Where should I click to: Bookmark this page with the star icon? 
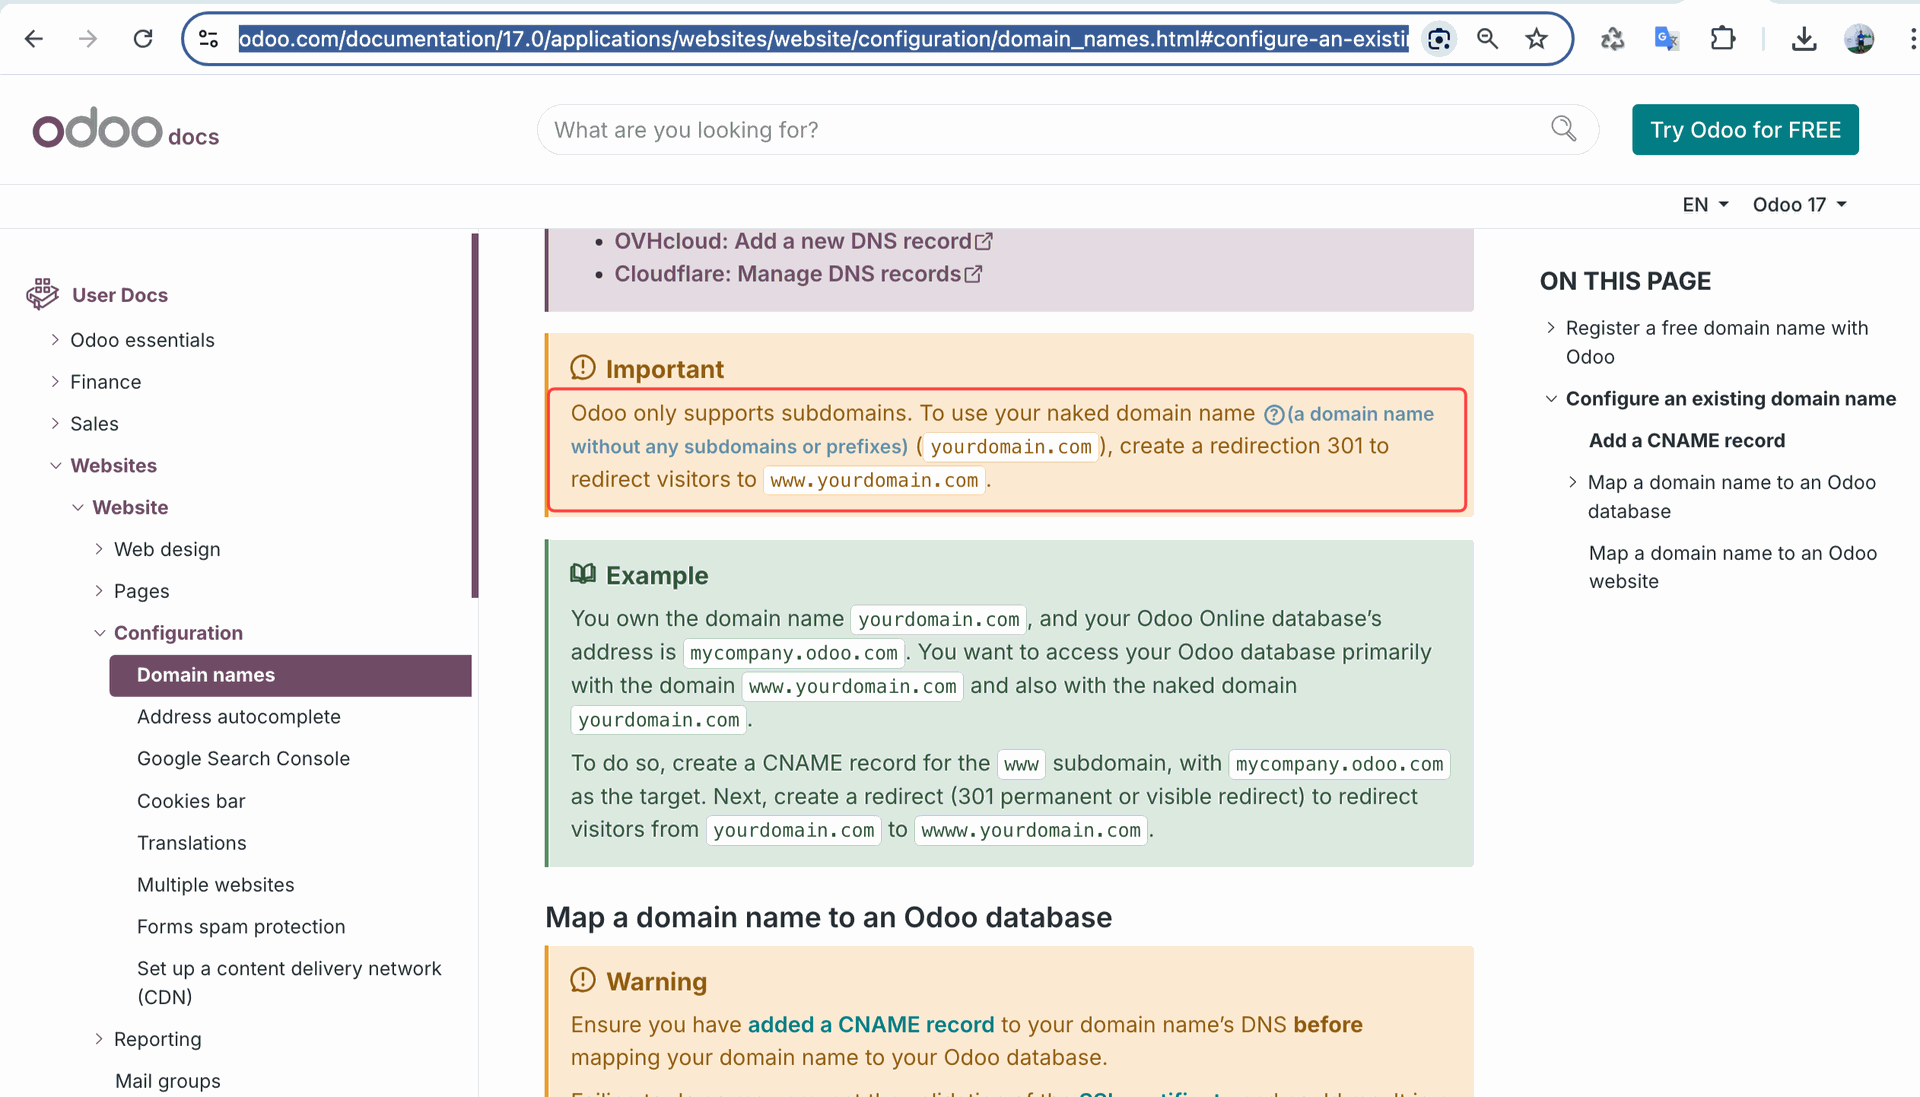(1536, 39)
